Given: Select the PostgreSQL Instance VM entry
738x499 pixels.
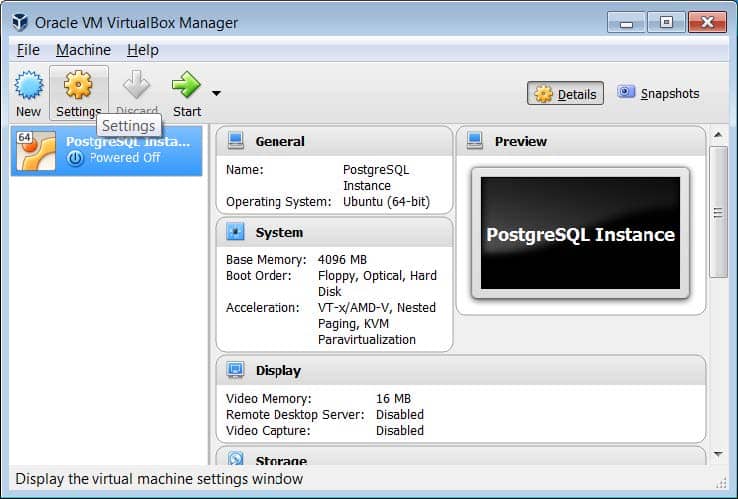Looking at the screenshot, I should pyautogui.click(x=107, y=151).
